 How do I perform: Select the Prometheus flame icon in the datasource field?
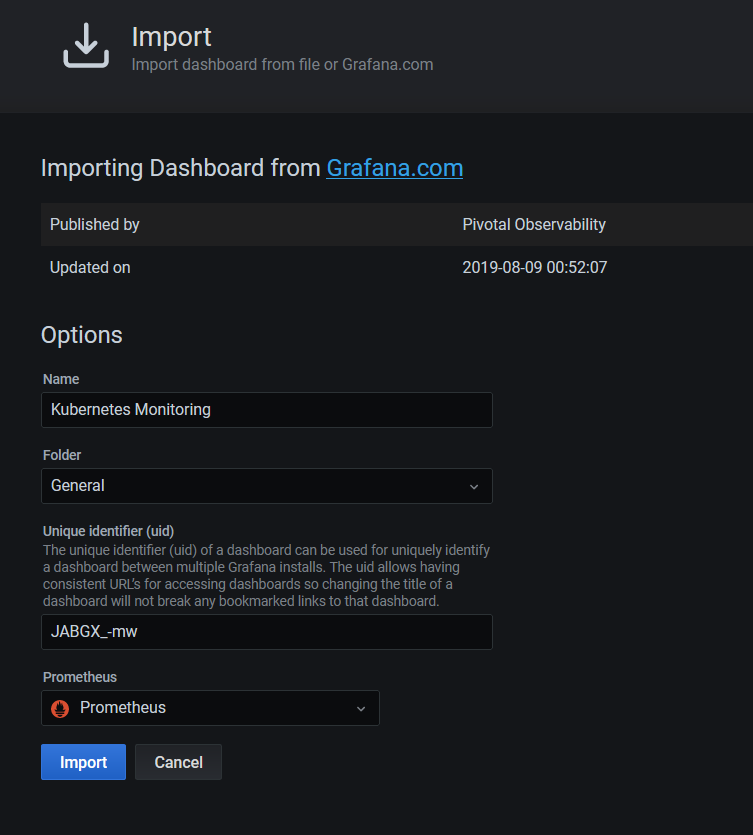pos(59,707)
